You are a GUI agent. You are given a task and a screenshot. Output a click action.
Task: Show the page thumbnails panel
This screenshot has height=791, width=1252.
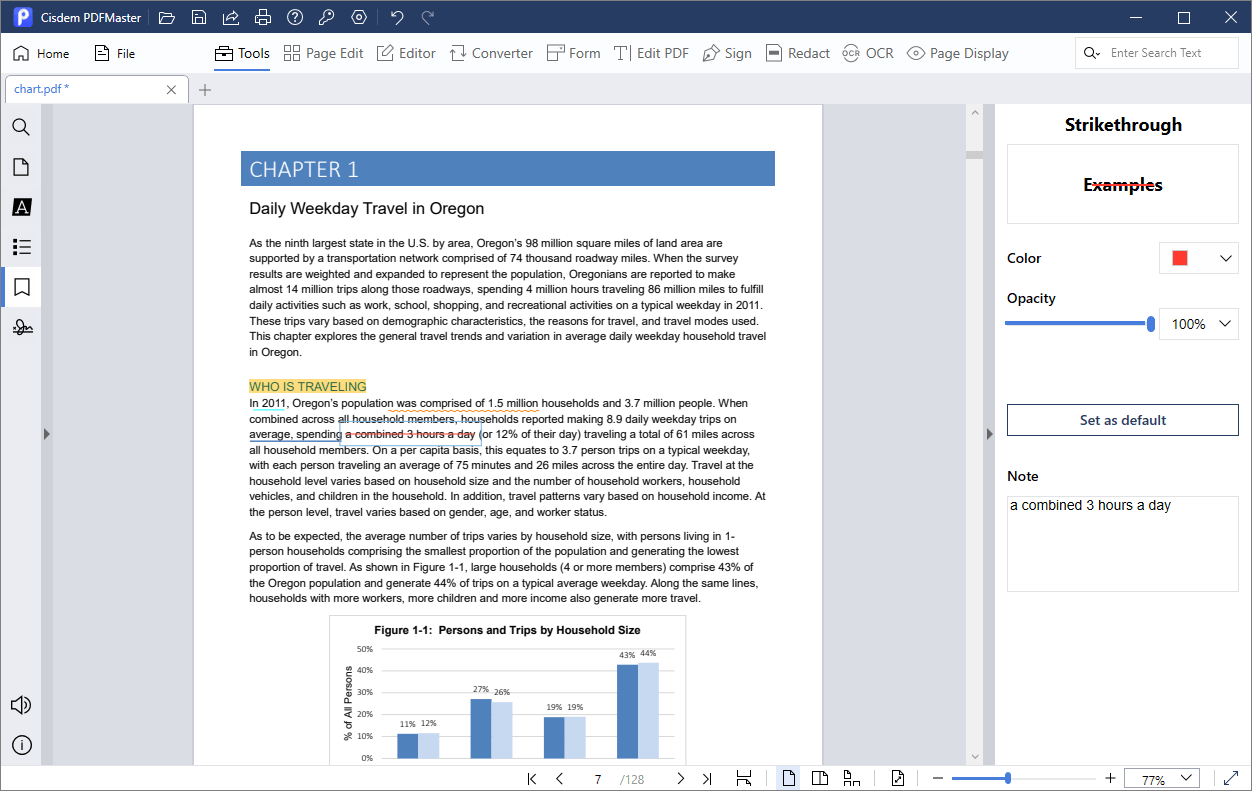(20, 167)
